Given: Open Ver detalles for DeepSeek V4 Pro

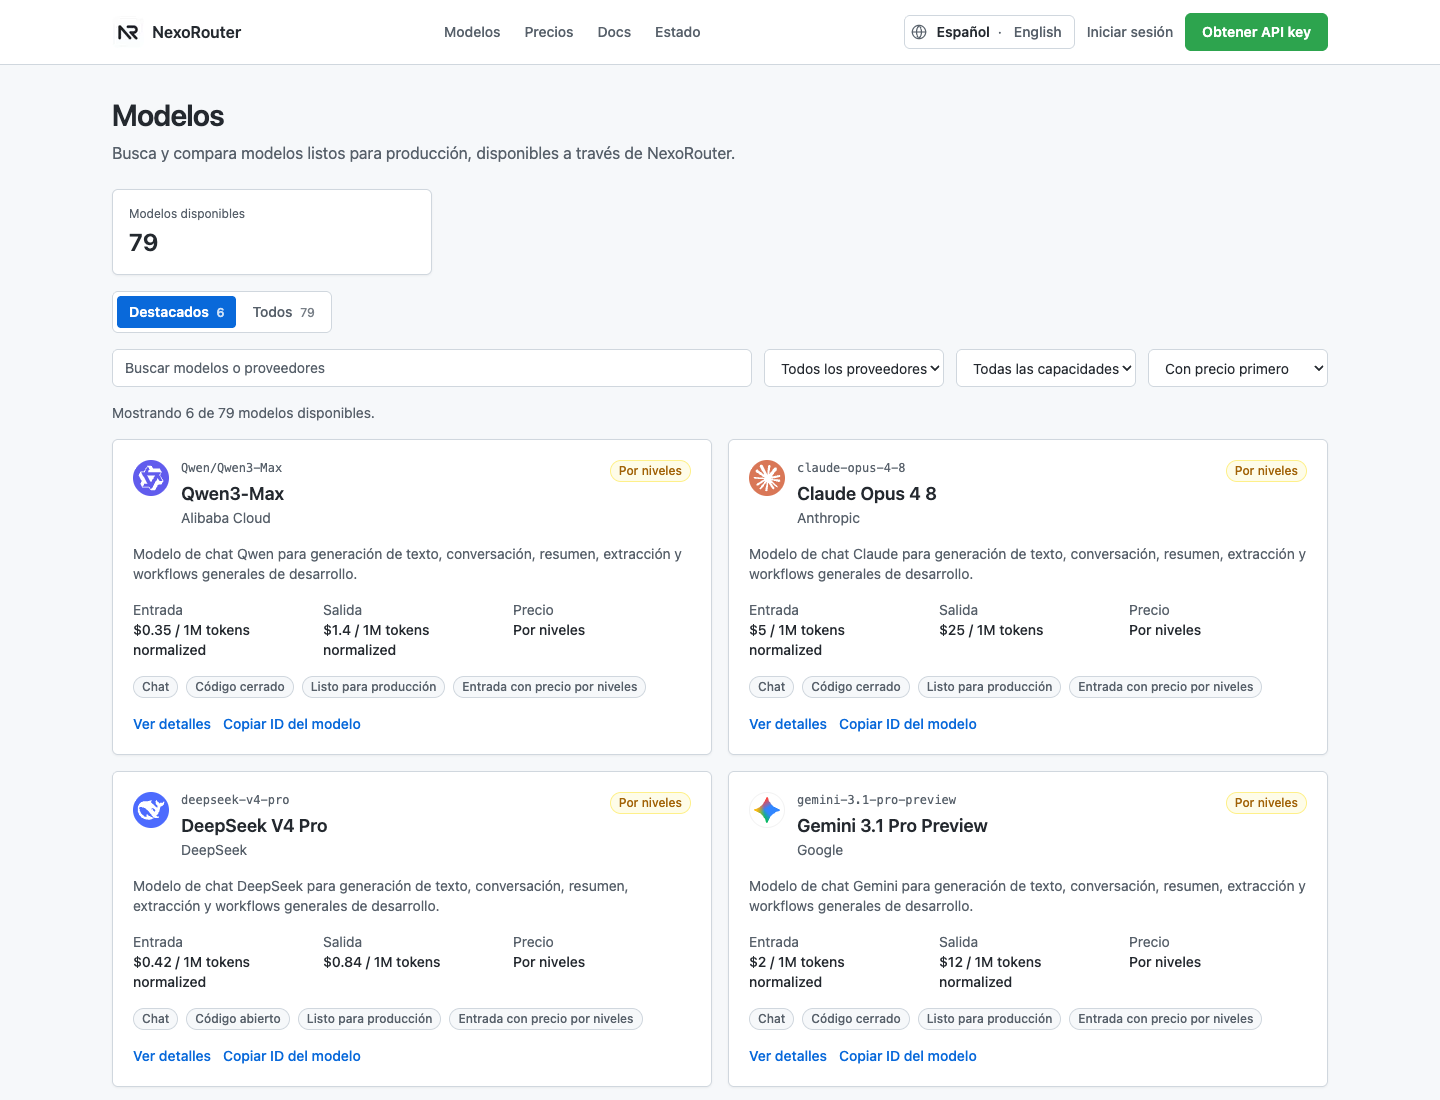Looking at the screenshot, I should (172, 1056).
